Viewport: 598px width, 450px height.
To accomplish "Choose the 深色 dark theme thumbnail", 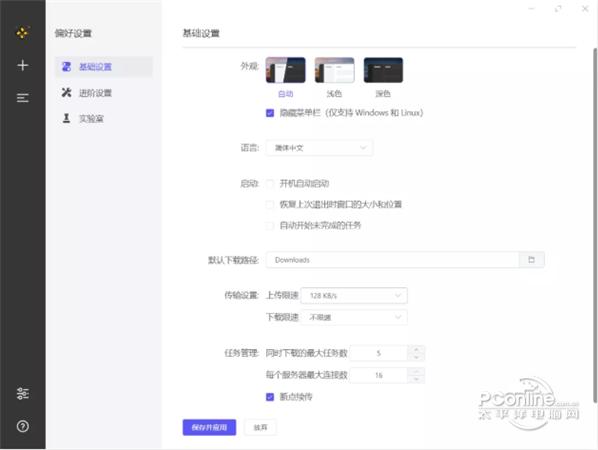I will (383, 70).
